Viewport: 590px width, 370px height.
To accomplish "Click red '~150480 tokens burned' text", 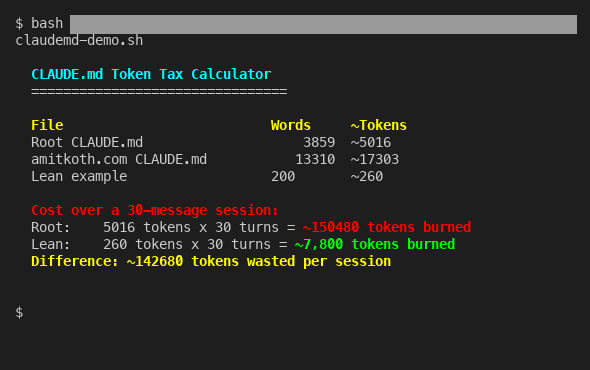I will point(387,227).
